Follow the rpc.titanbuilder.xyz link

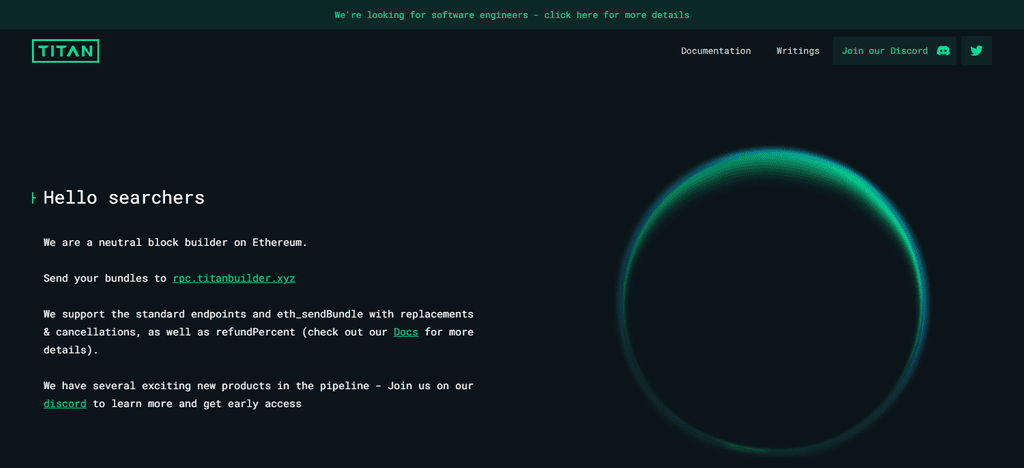coord(234,278)
